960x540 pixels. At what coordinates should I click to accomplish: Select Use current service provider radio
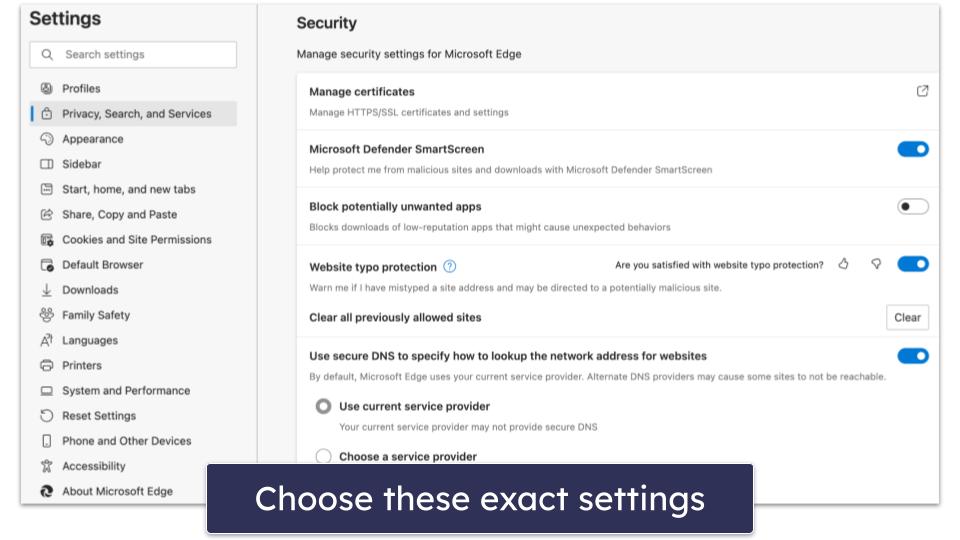click(x=323, y=406)
